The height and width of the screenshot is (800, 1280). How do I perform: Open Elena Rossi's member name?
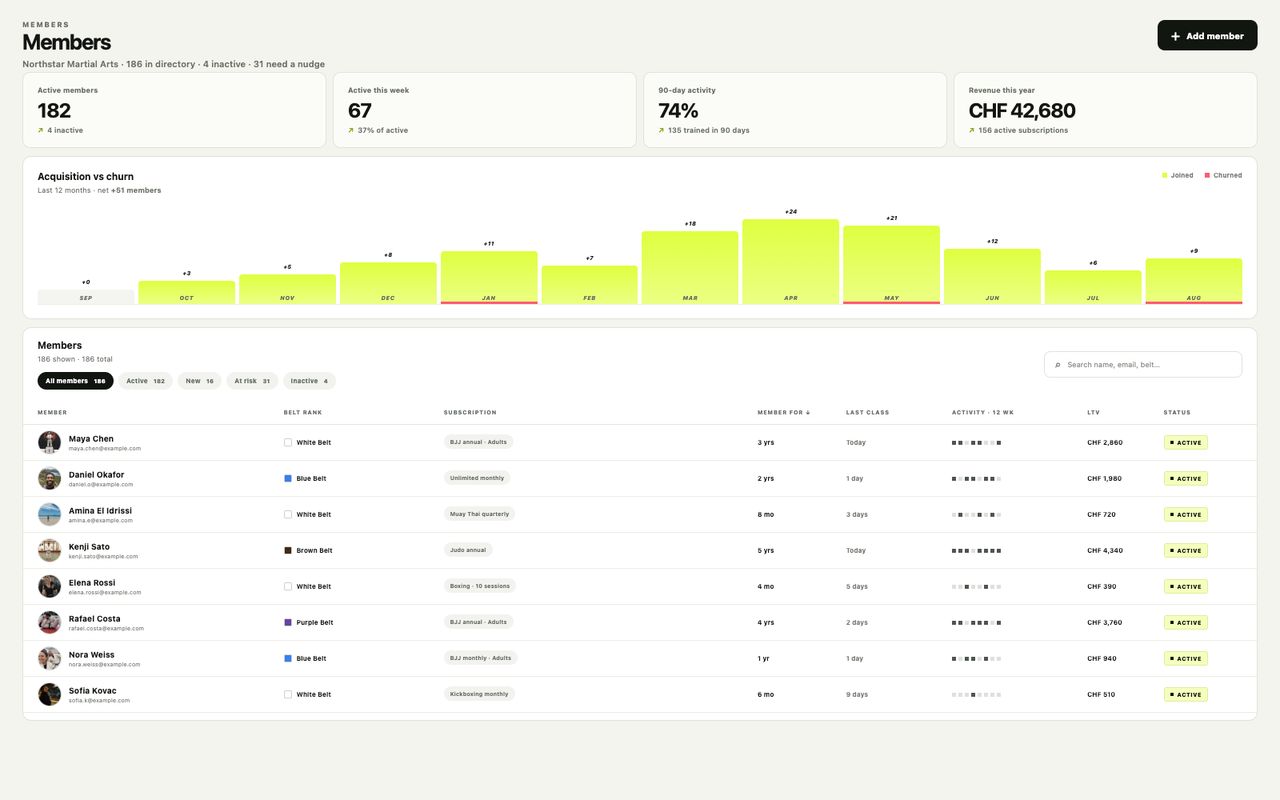[x=92, y=583]
